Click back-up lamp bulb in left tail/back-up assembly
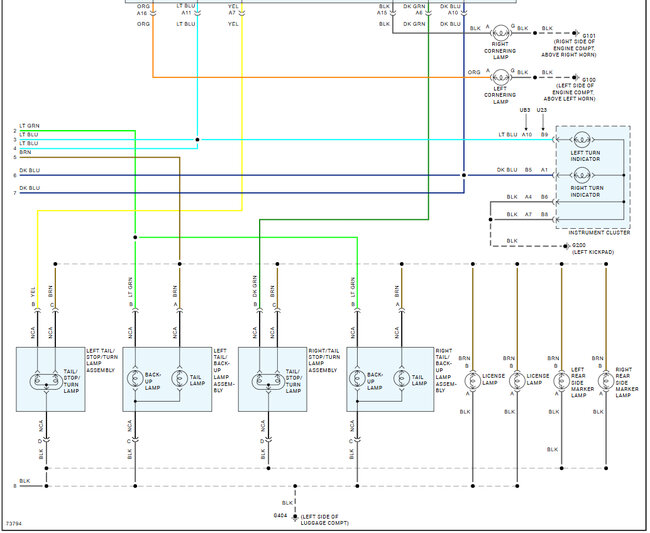Viewport: 650px width, 533px height. click(135, 379)
